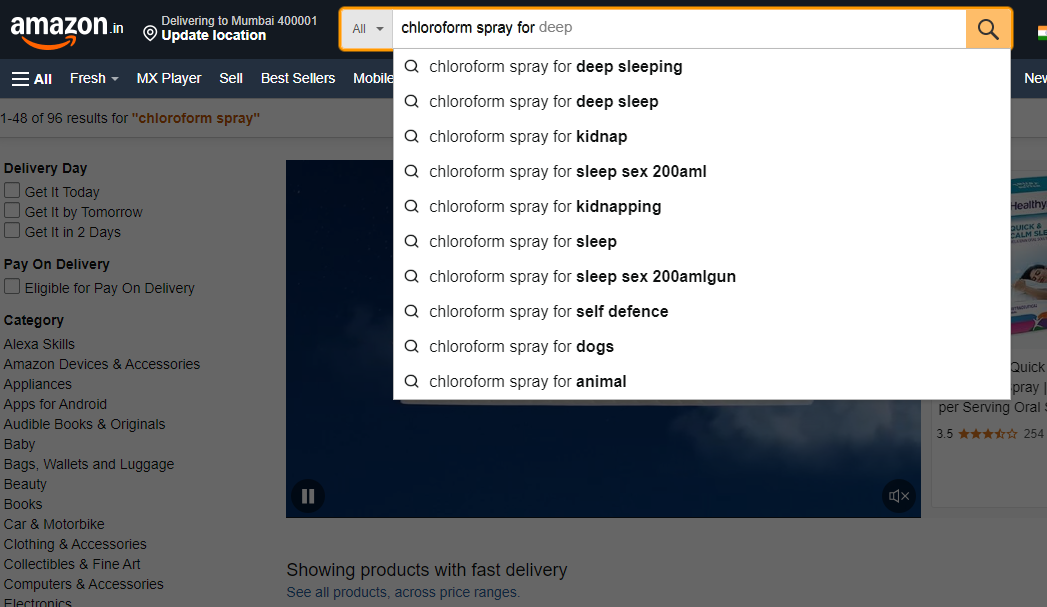
Task: Check the Get It Today box
Action: click(x=12, y=191)
